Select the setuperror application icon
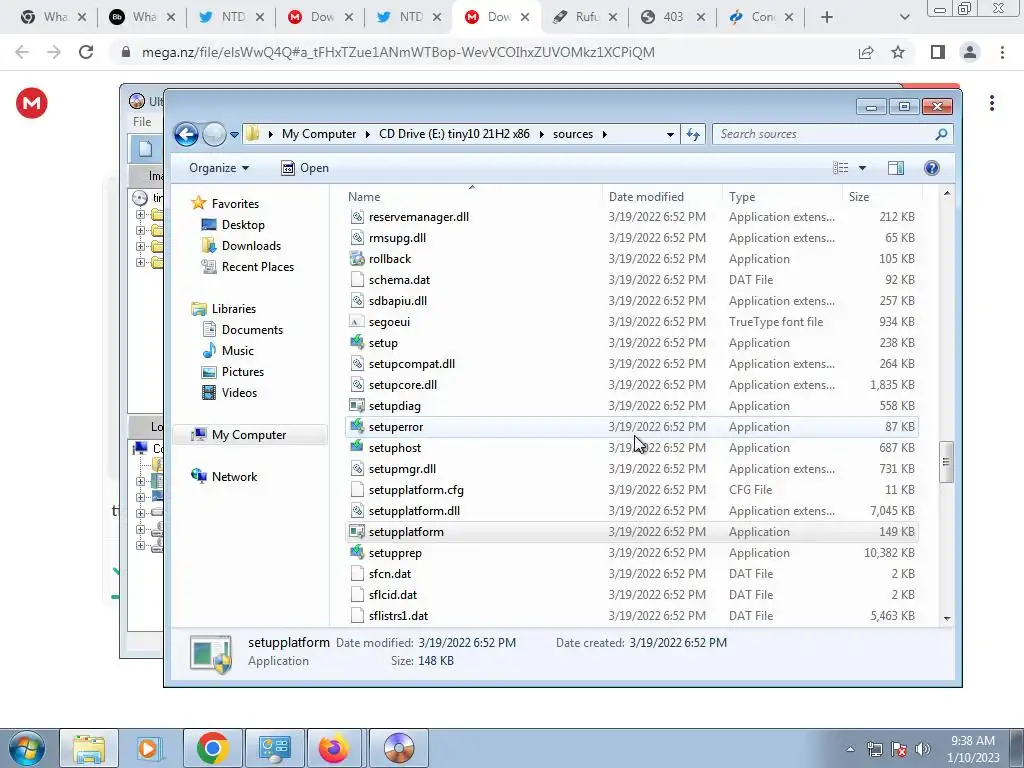This screenshot has width=1024, height=768. point(357,426)
